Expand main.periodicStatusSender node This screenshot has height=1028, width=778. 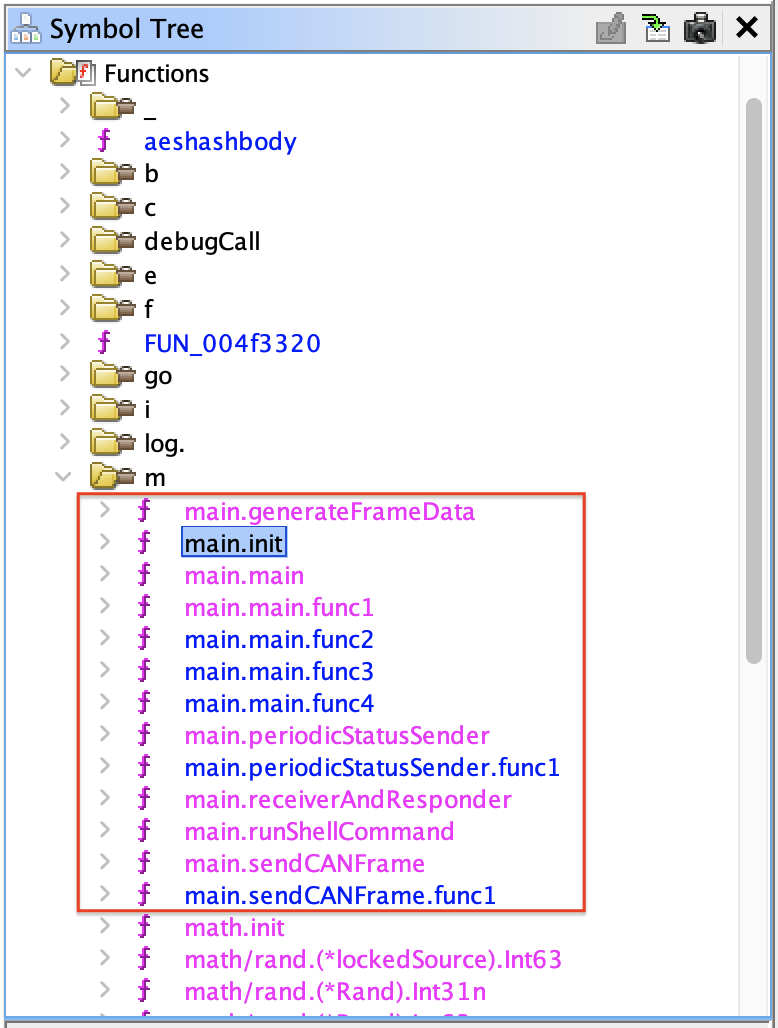[105, 734]
